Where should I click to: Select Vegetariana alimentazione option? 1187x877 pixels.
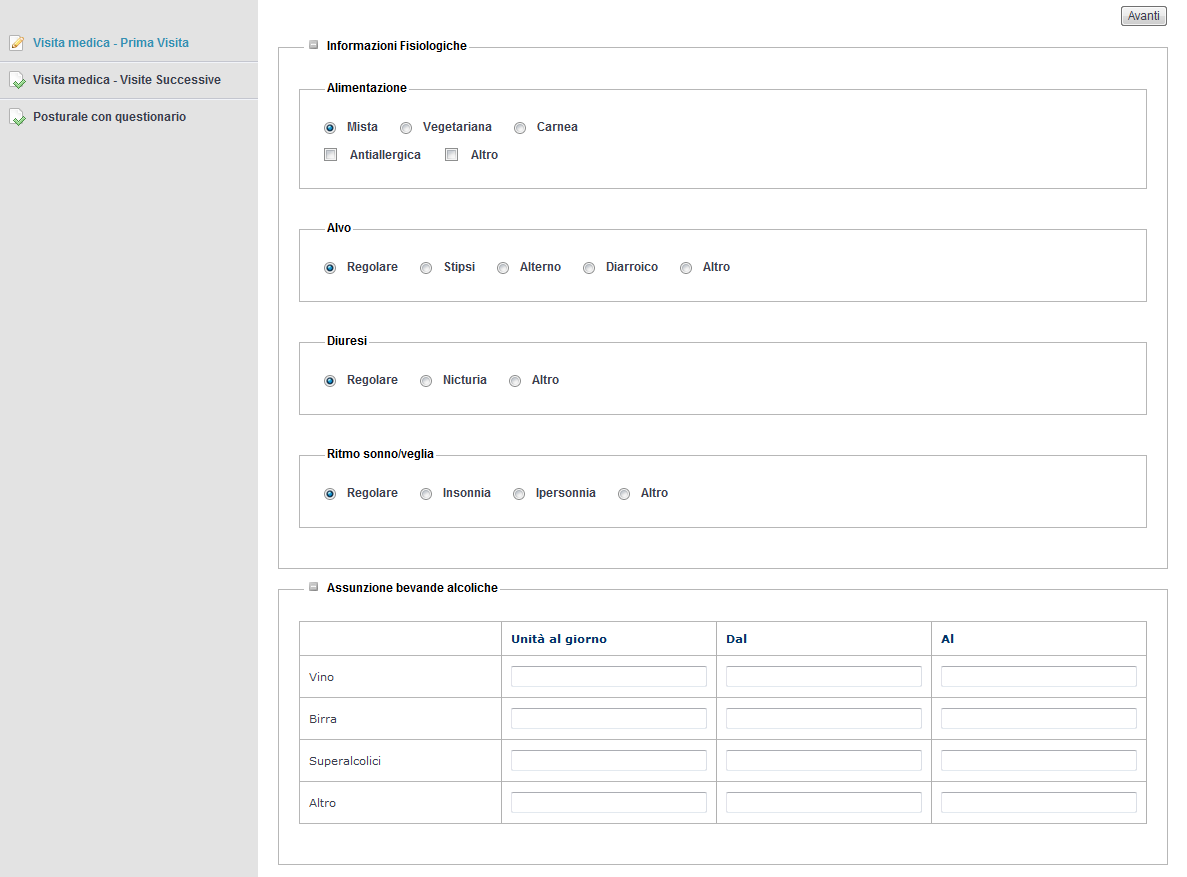(x=406, y=128)
